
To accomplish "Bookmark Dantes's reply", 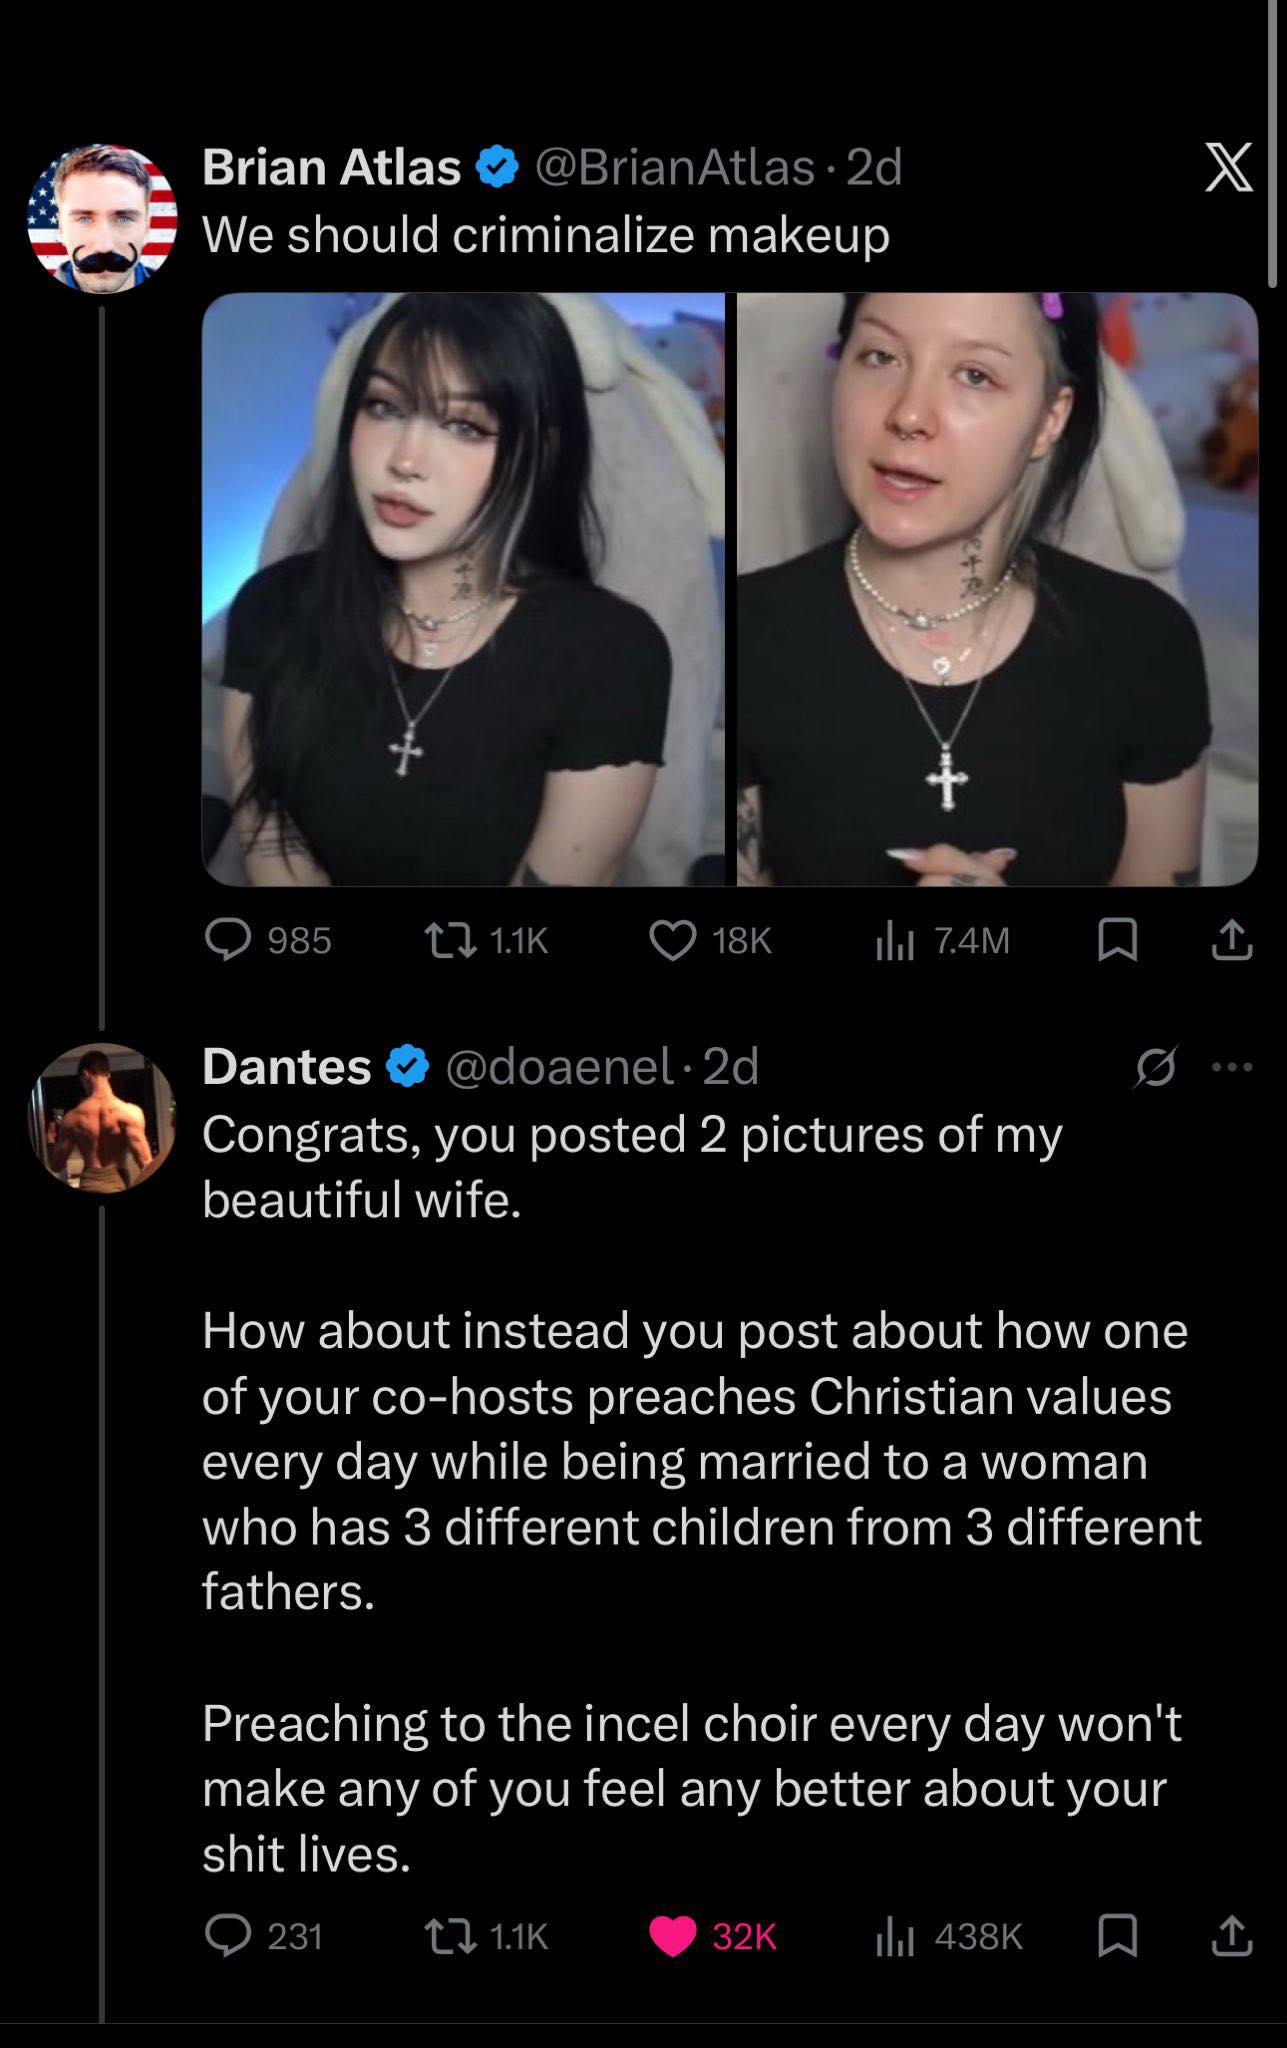I will pyautogui.click(x=1117, y=1937).
